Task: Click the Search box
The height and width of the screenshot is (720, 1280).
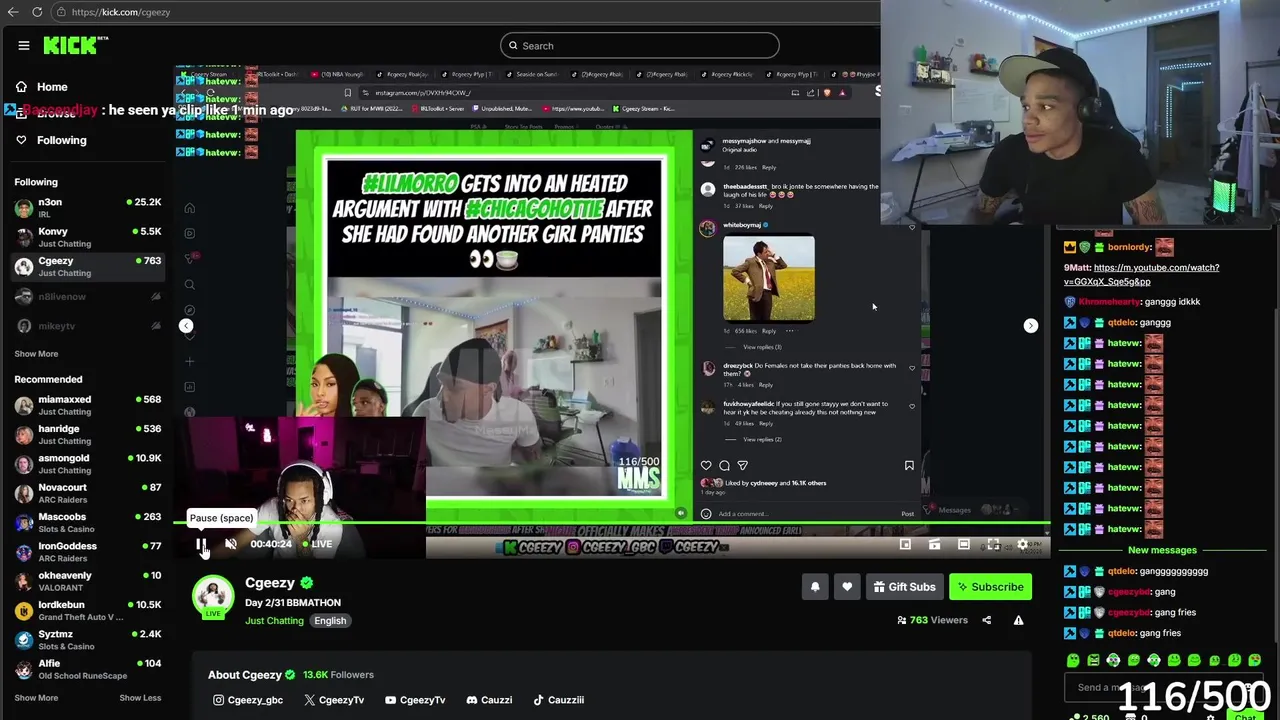Action: [640, 45]
